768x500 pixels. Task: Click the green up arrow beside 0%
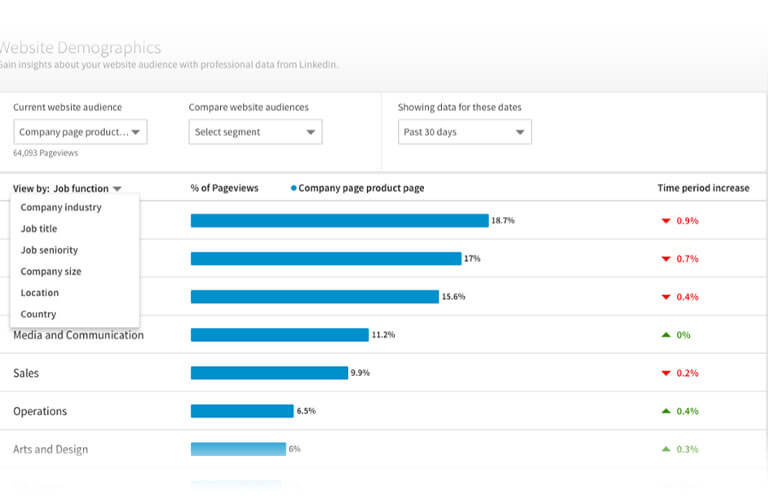(665, 335)
